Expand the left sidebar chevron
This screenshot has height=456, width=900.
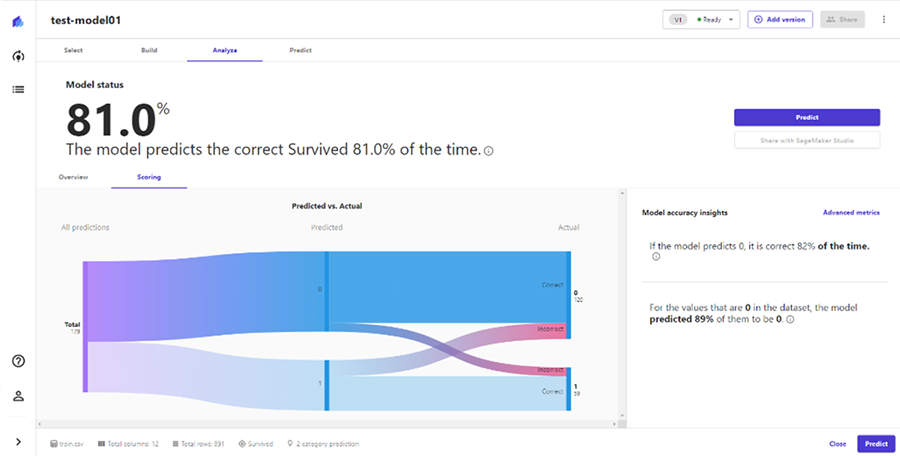click(18, 442)
